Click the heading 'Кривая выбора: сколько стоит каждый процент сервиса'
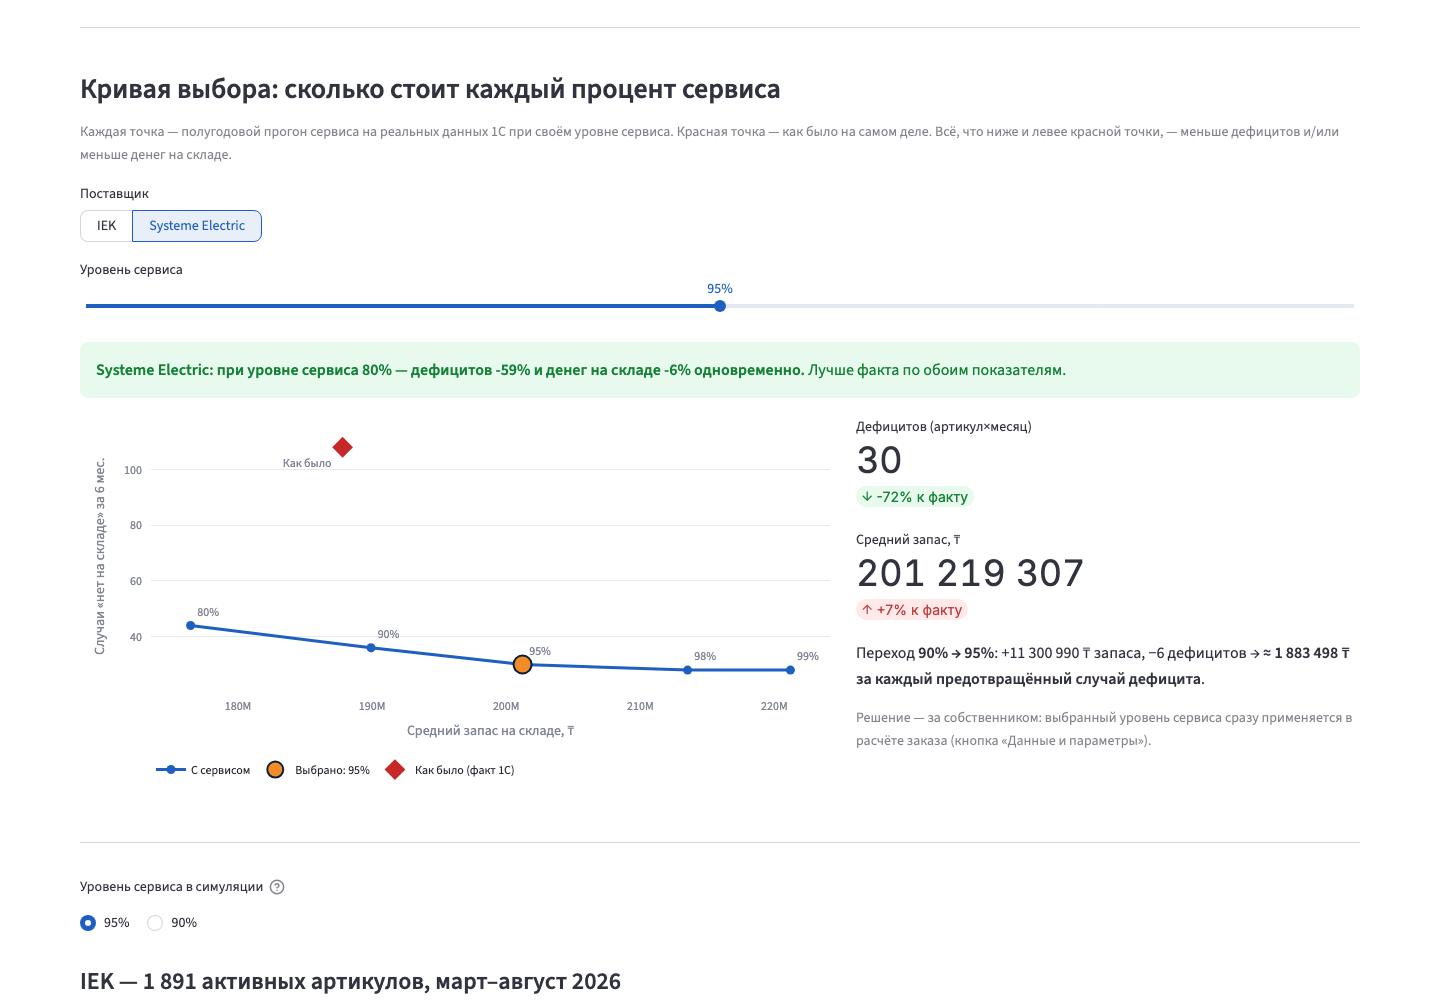1440x1000 pixels. [x=430, y=89]
